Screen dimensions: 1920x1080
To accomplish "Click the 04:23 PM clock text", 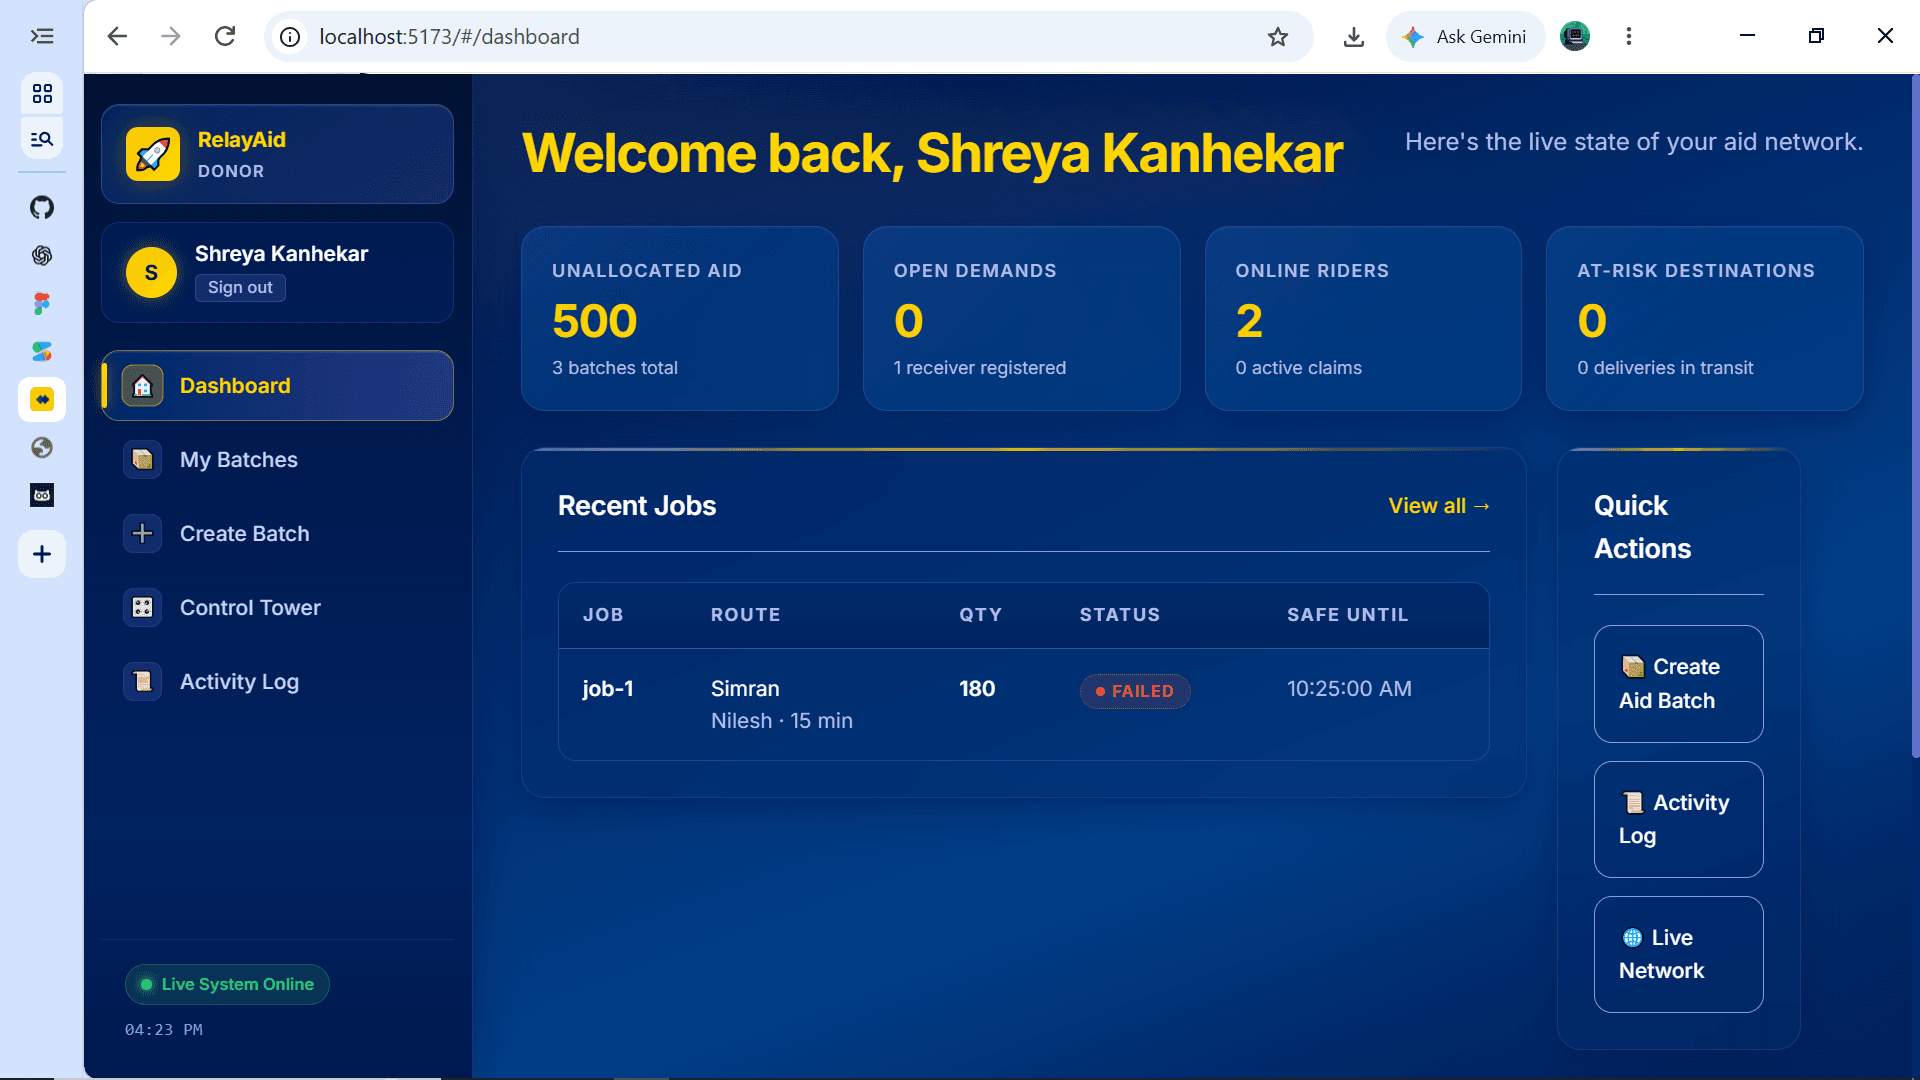I will click(x=163, y=1030).
